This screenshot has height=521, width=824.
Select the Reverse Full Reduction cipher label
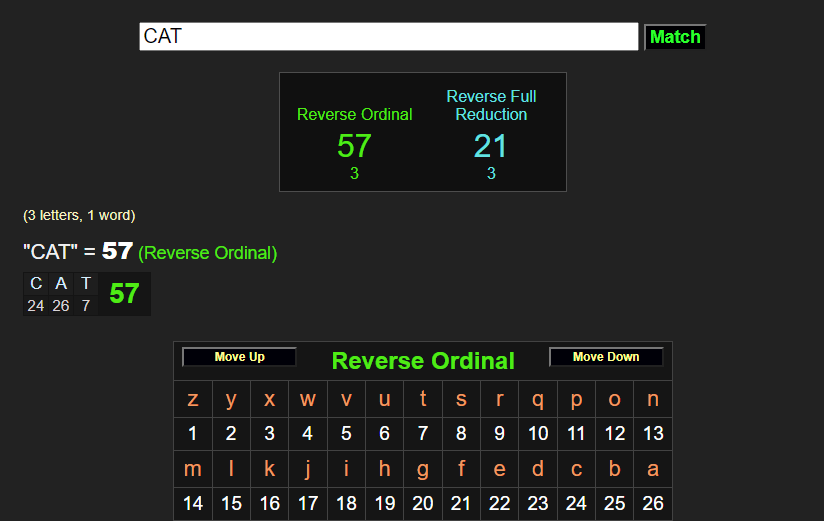[x=491, y=105]
